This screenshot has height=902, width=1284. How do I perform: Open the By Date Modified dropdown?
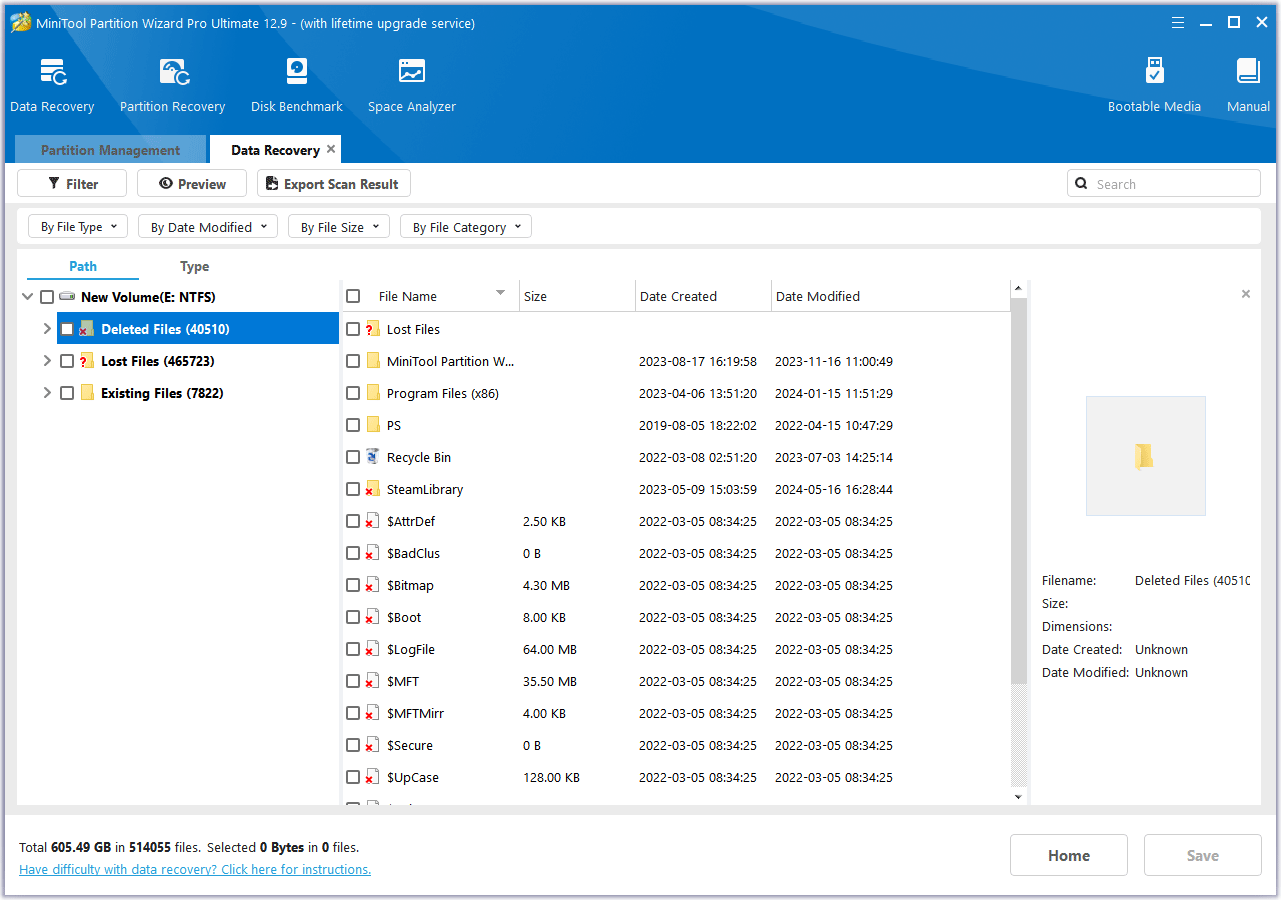click(208, 227)
